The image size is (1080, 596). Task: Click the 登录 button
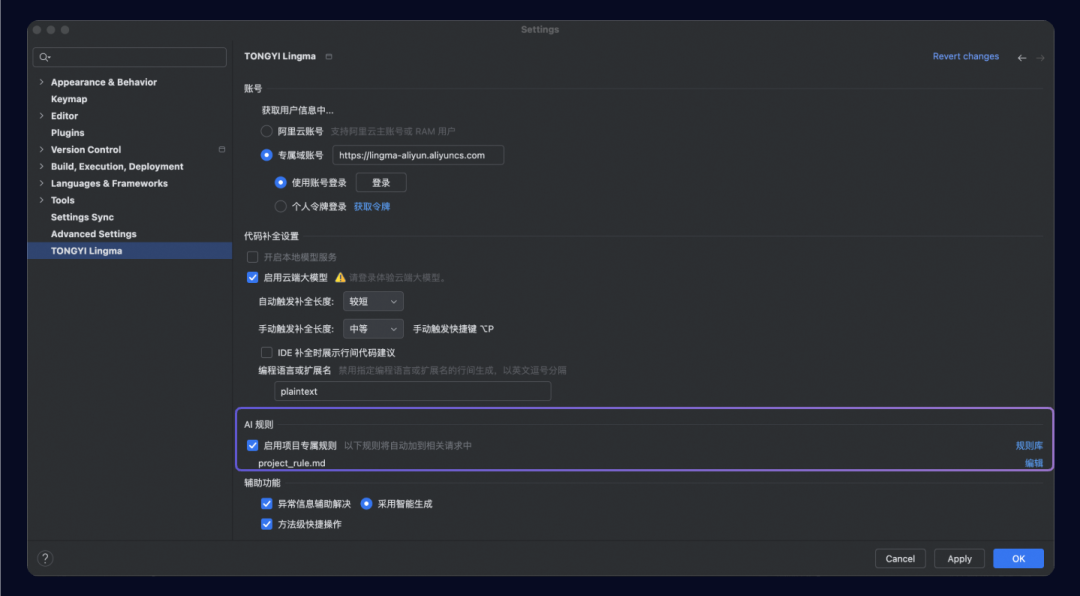(x=381, y=183)
